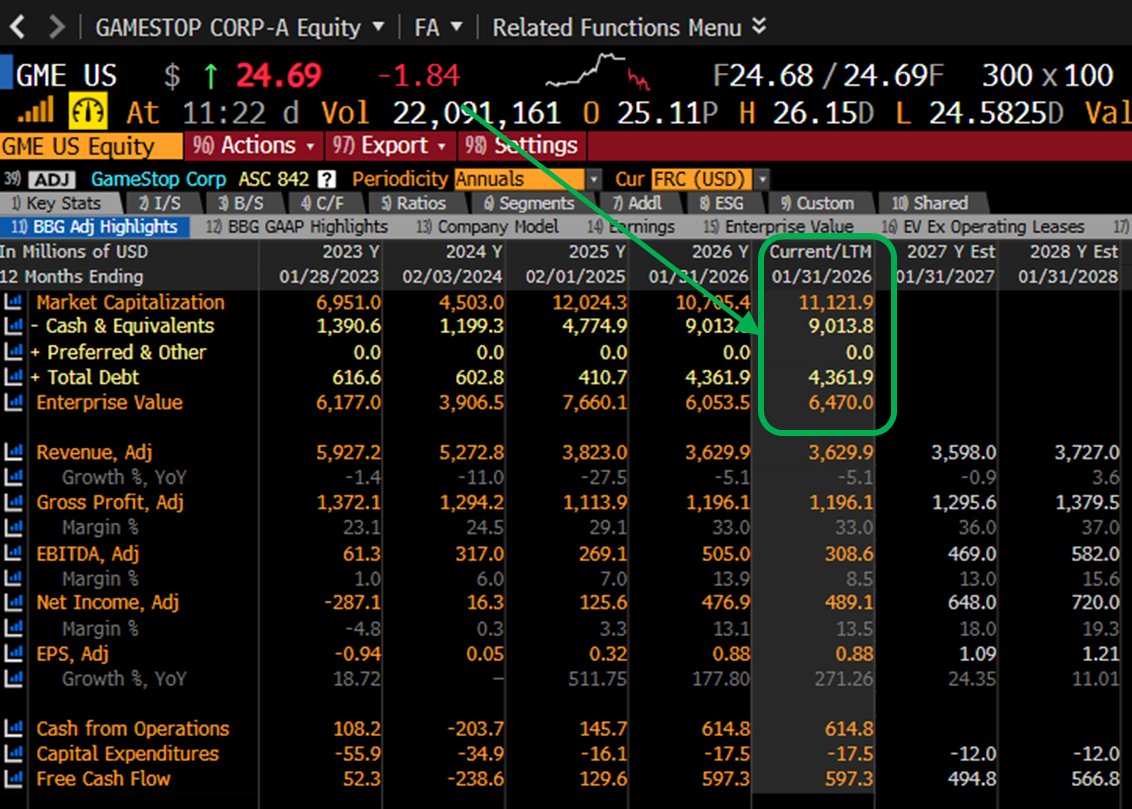Click the ASC 842 accounting standard label

[274, 179]
